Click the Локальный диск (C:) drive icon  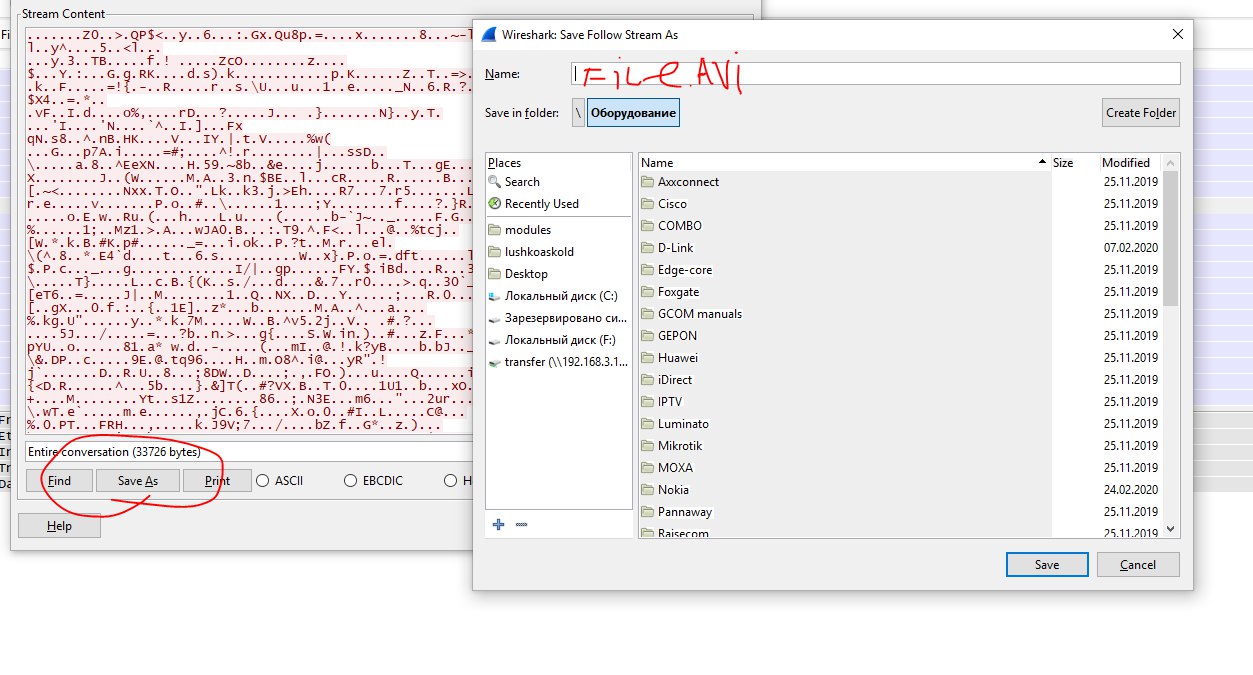(x=494, y=296)
